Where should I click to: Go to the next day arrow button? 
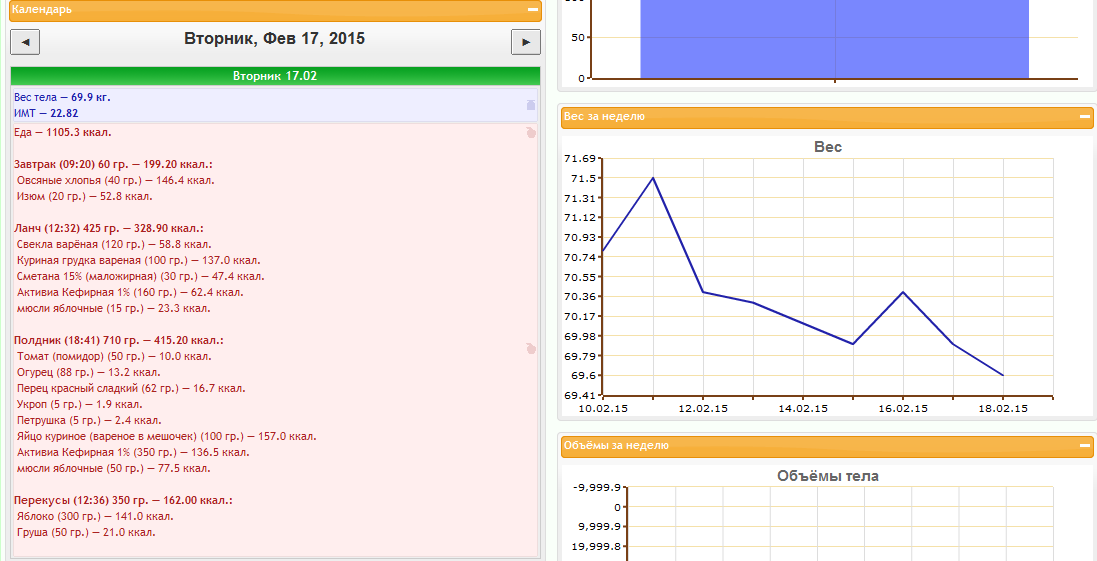click(x=526, y=42)
